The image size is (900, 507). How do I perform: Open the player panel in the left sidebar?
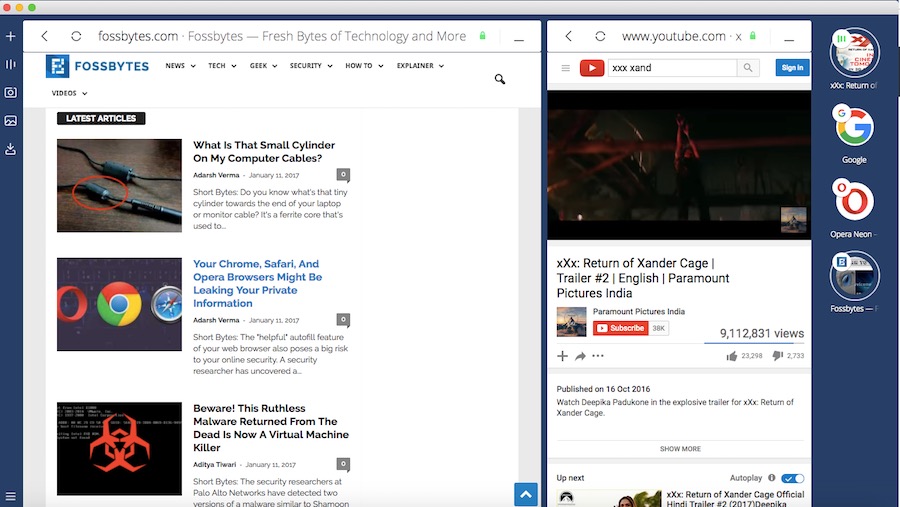point(10,64)
